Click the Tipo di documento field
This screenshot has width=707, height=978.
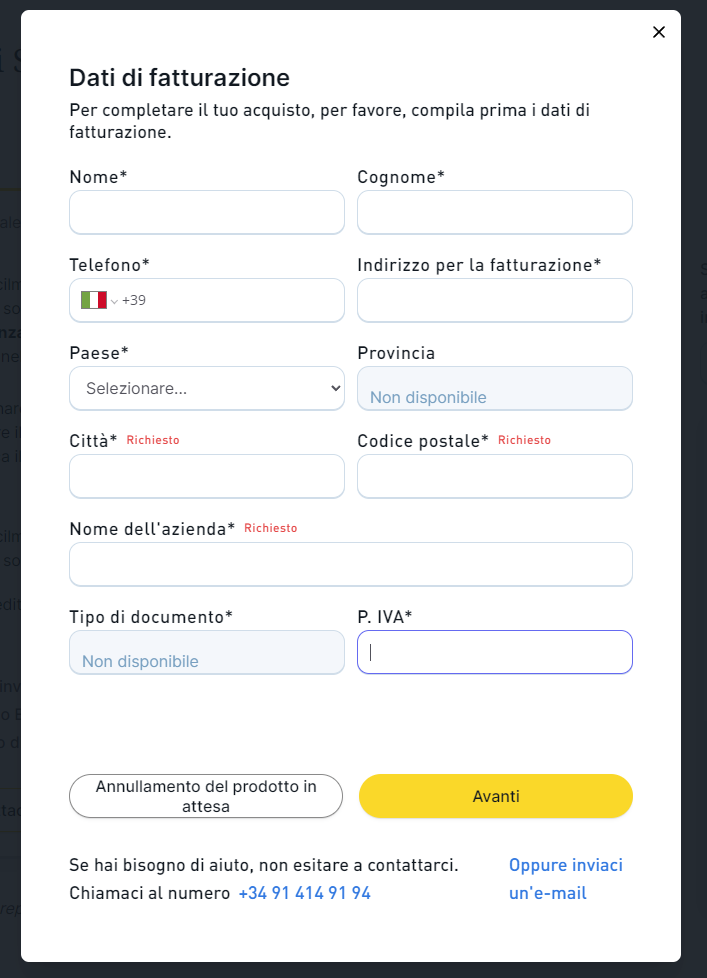[207, 652]
